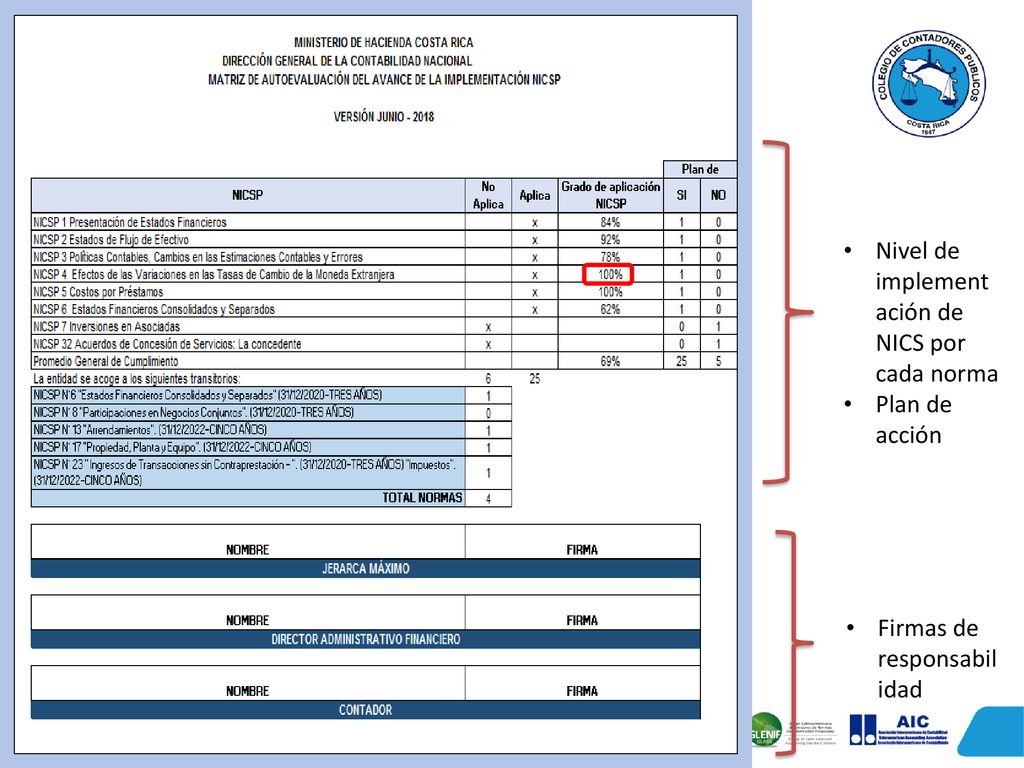Click the 'CONTADOR' bar

366,709
